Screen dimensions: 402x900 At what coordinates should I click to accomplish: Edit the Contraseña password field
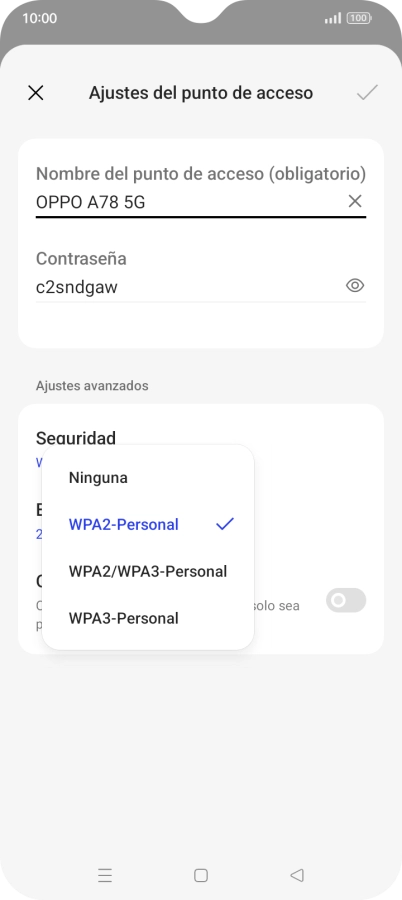pos(190,286)
